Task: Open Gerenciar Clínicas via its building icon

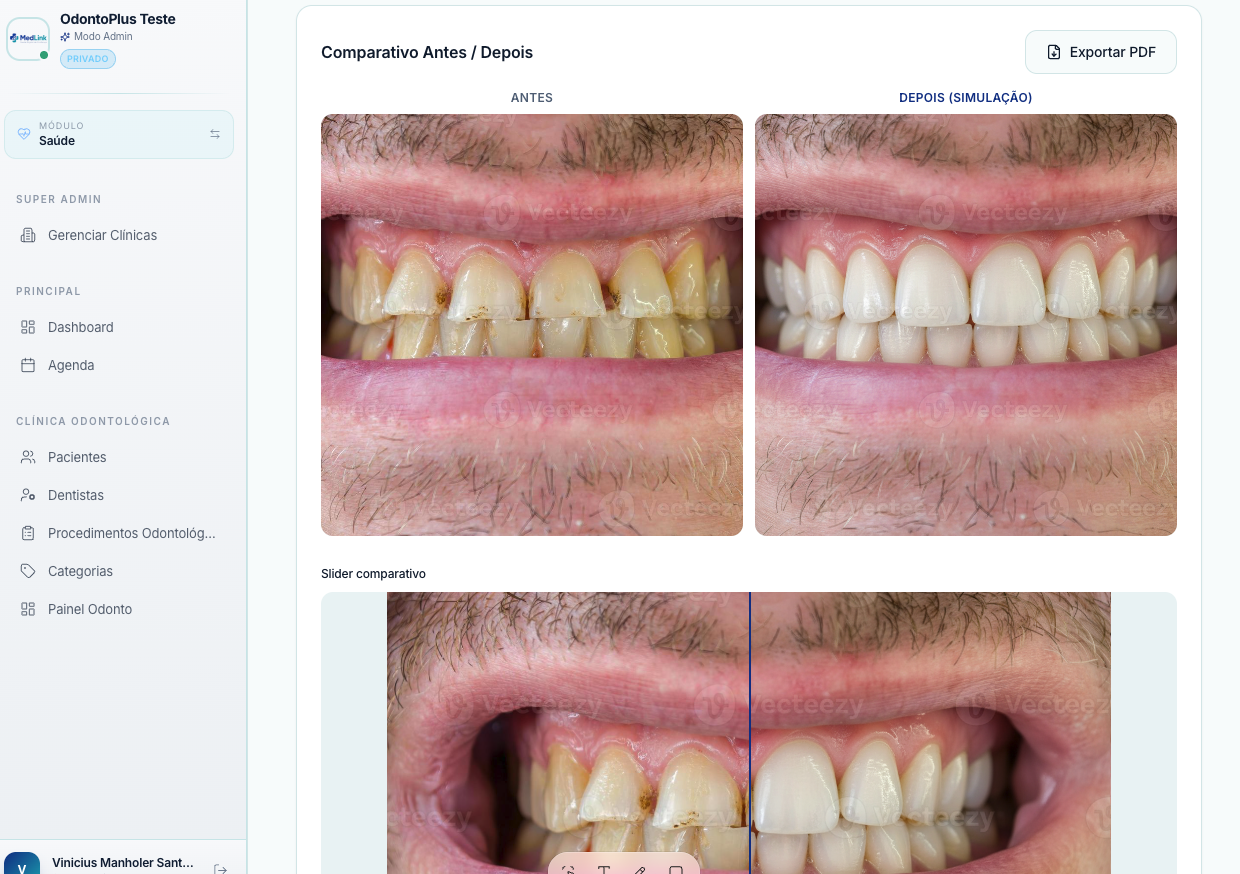Action: (x=28, y=235)
